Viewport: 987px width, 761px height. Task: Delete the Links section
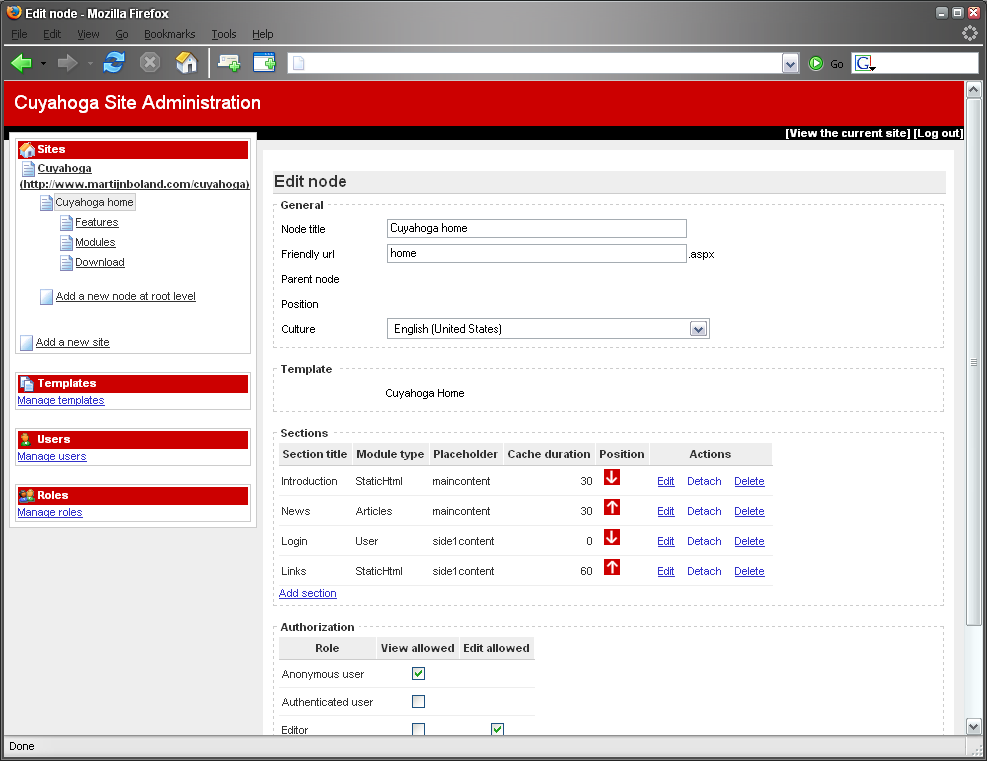(x=750, y=571)
